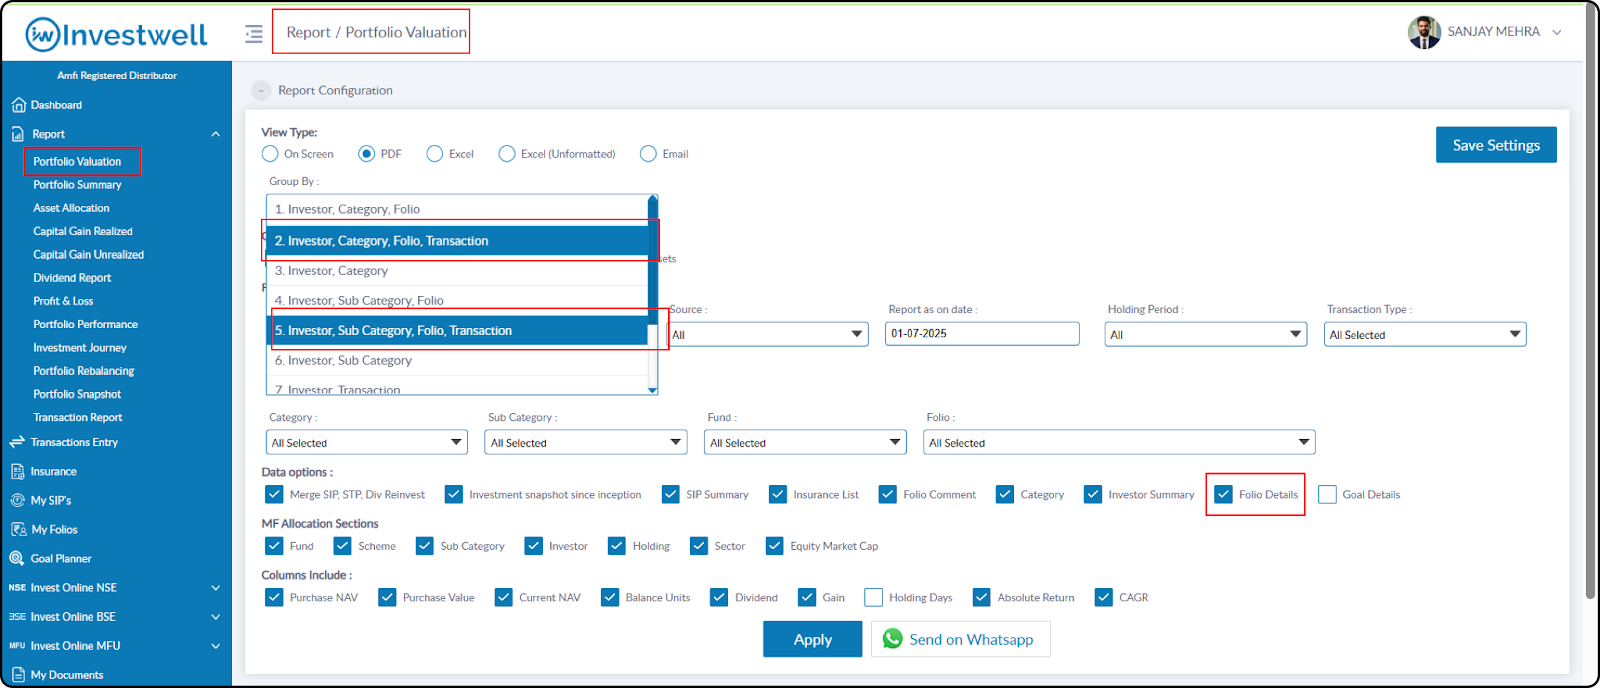The width and height of the screenshot is (1600, 688).
Task: Choose group option 6. Investor, Sub Category
Action: pos(457,361)
